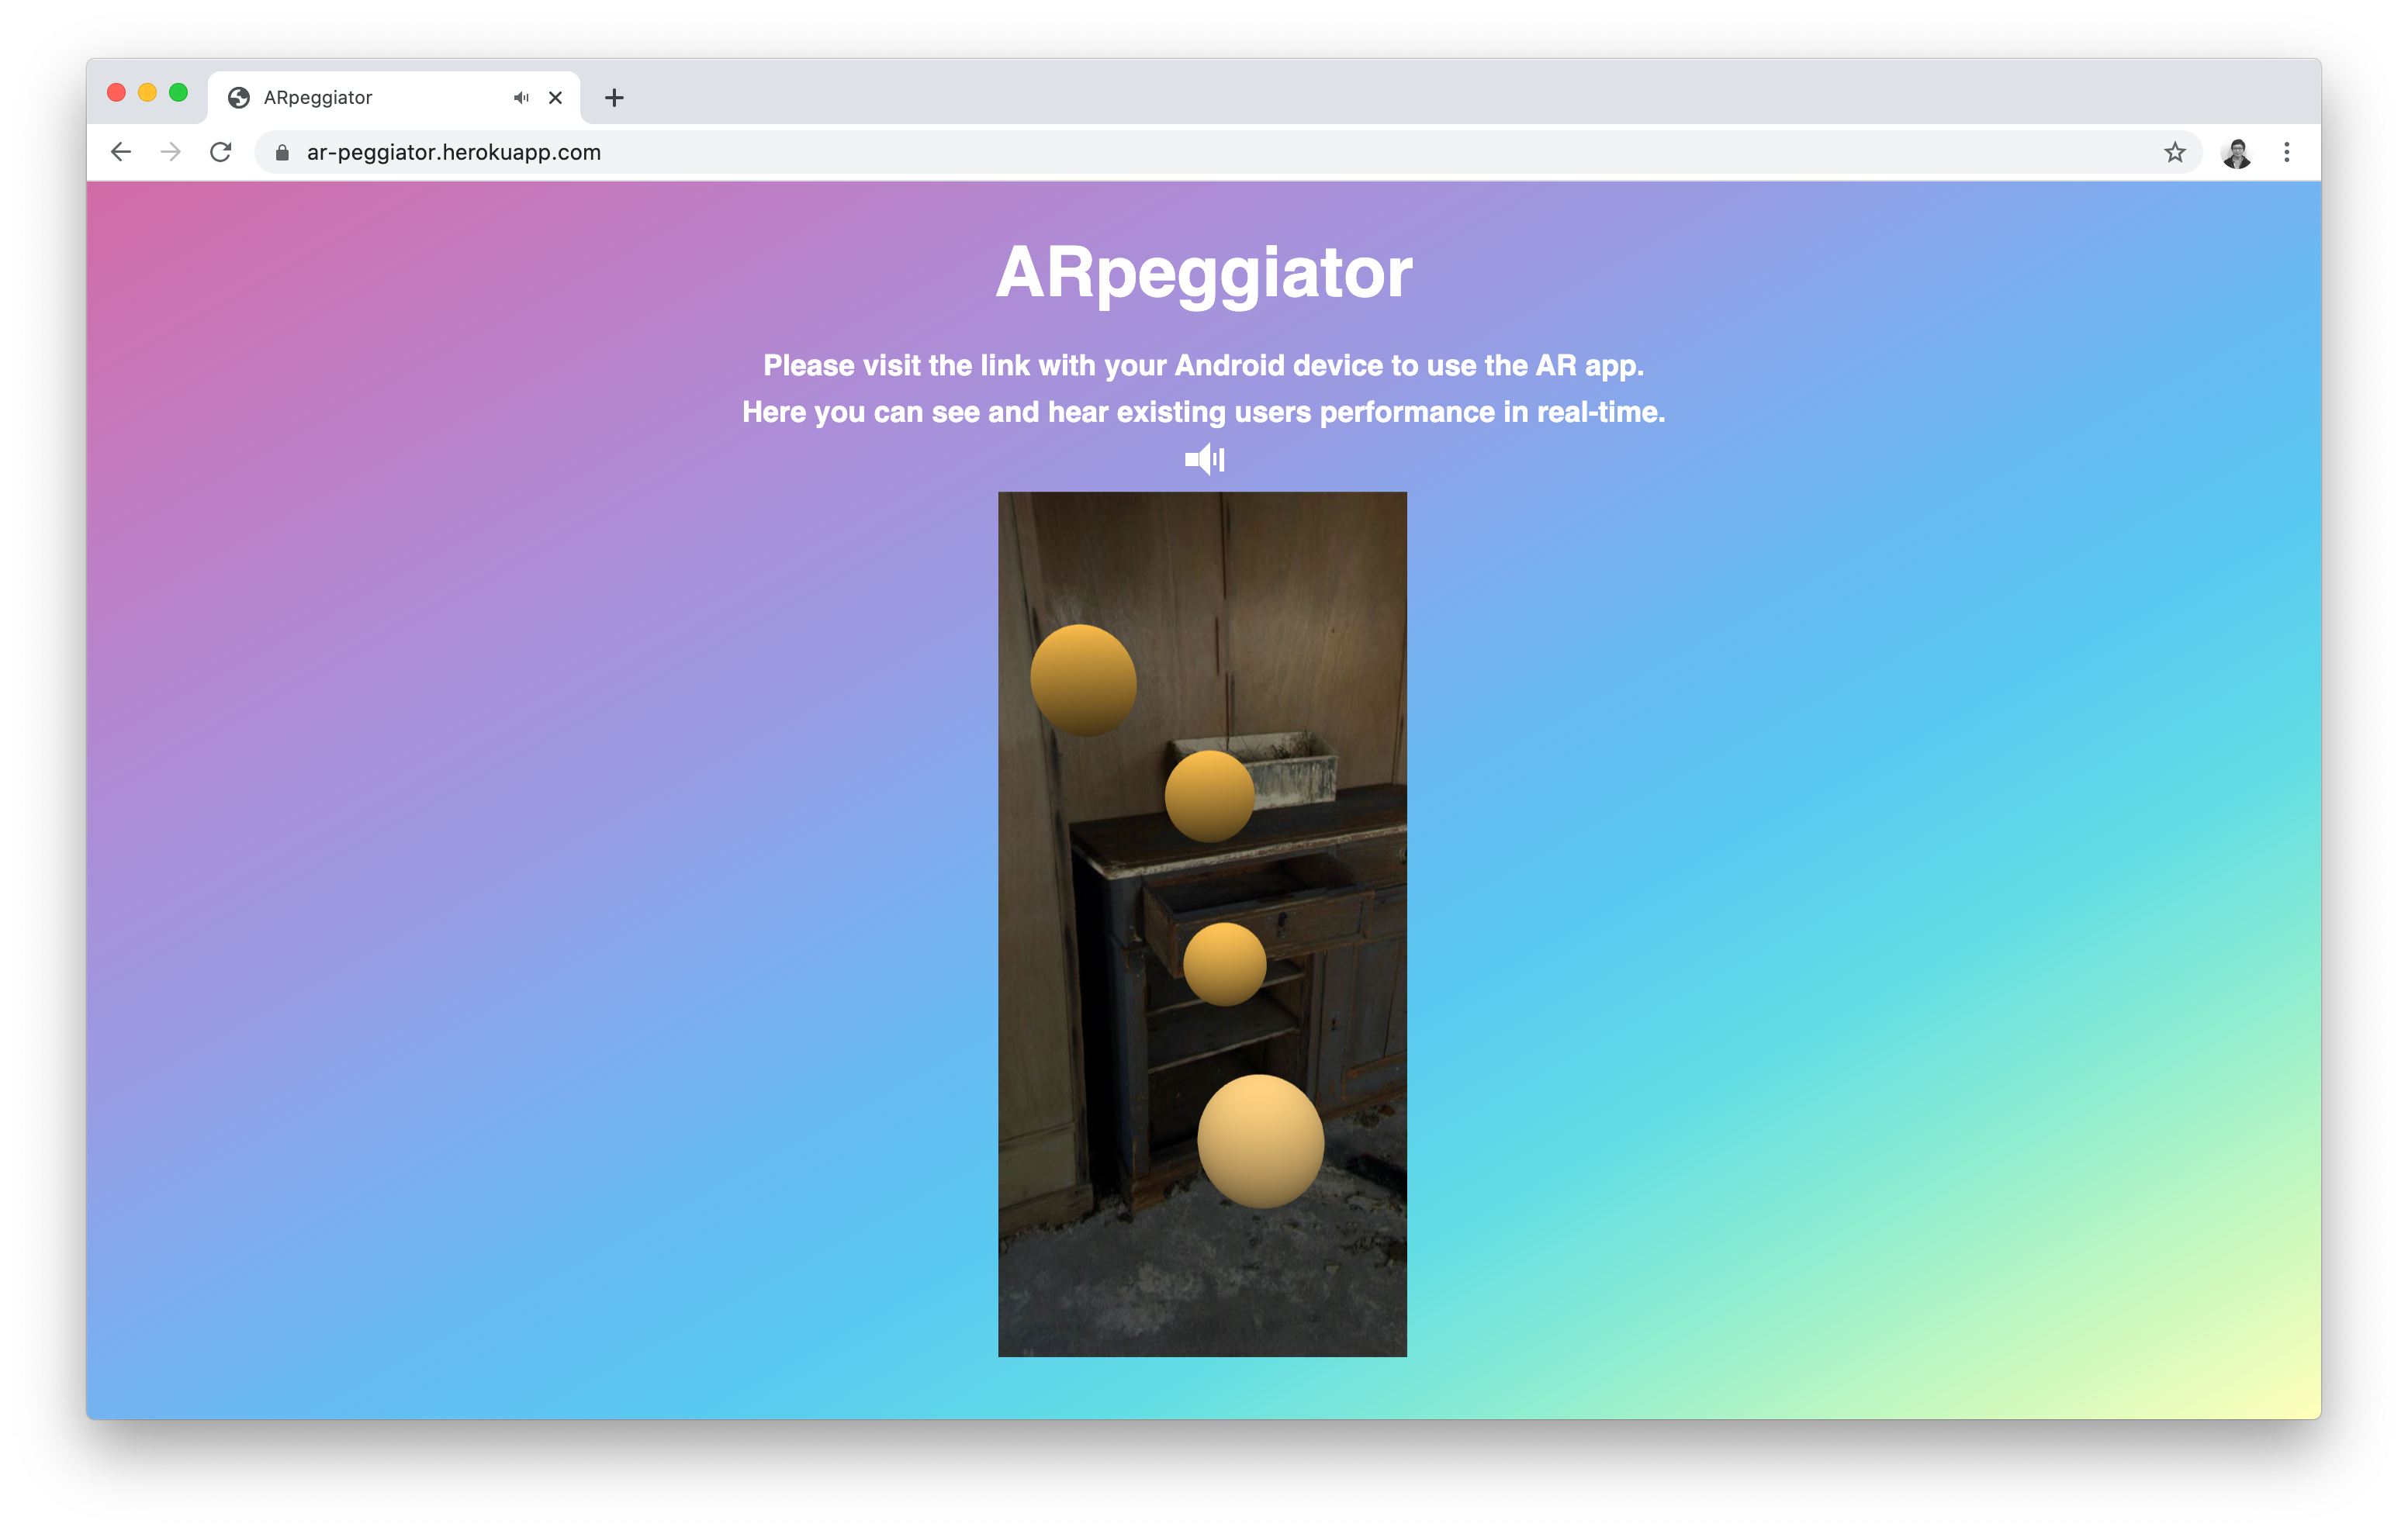
Task: View site info via the lock icon
Action: (x=282, y=152)
